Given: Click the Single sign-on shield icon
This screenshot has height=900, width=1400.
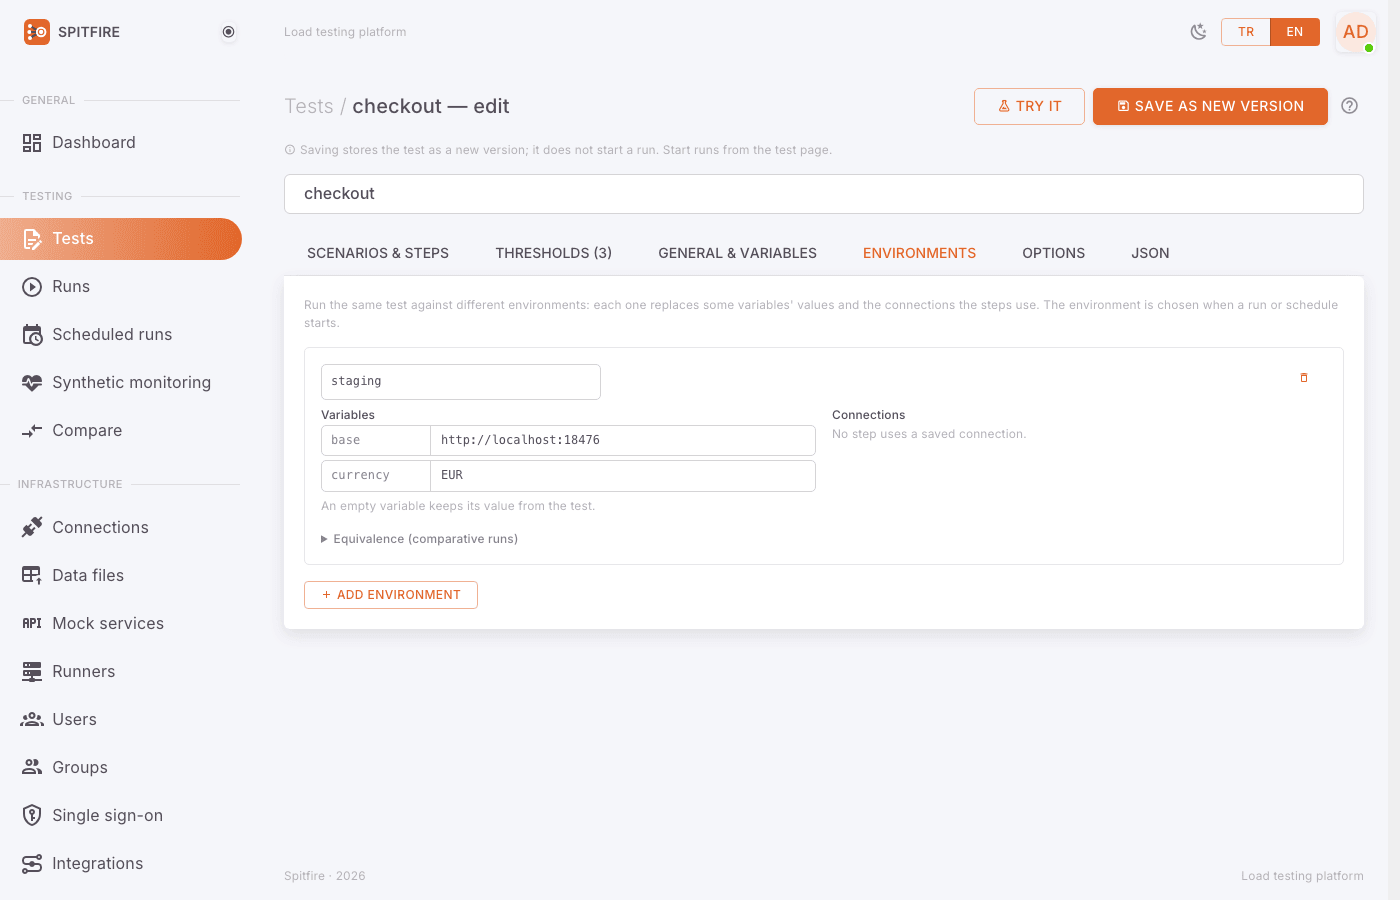Looking at the screenshot, I should (x=32, y=816).
